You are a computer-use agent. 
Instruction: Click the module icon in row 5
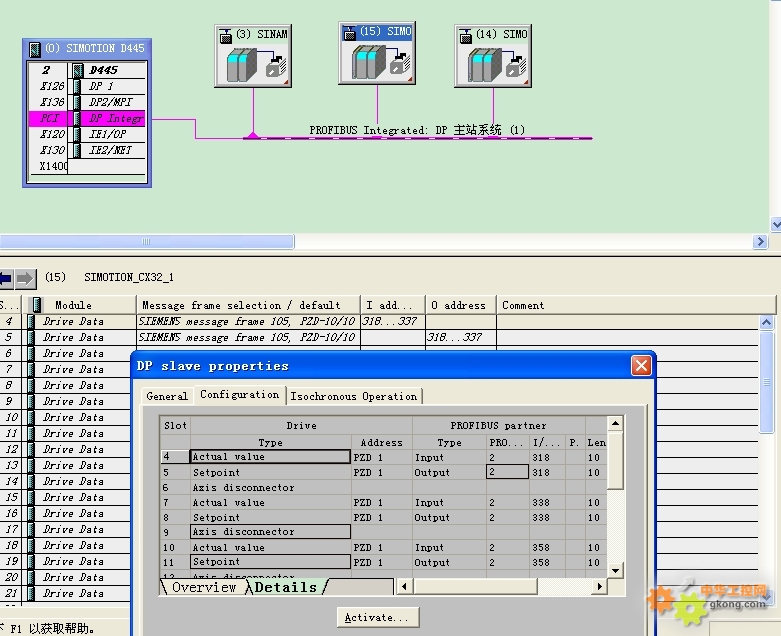31,337
